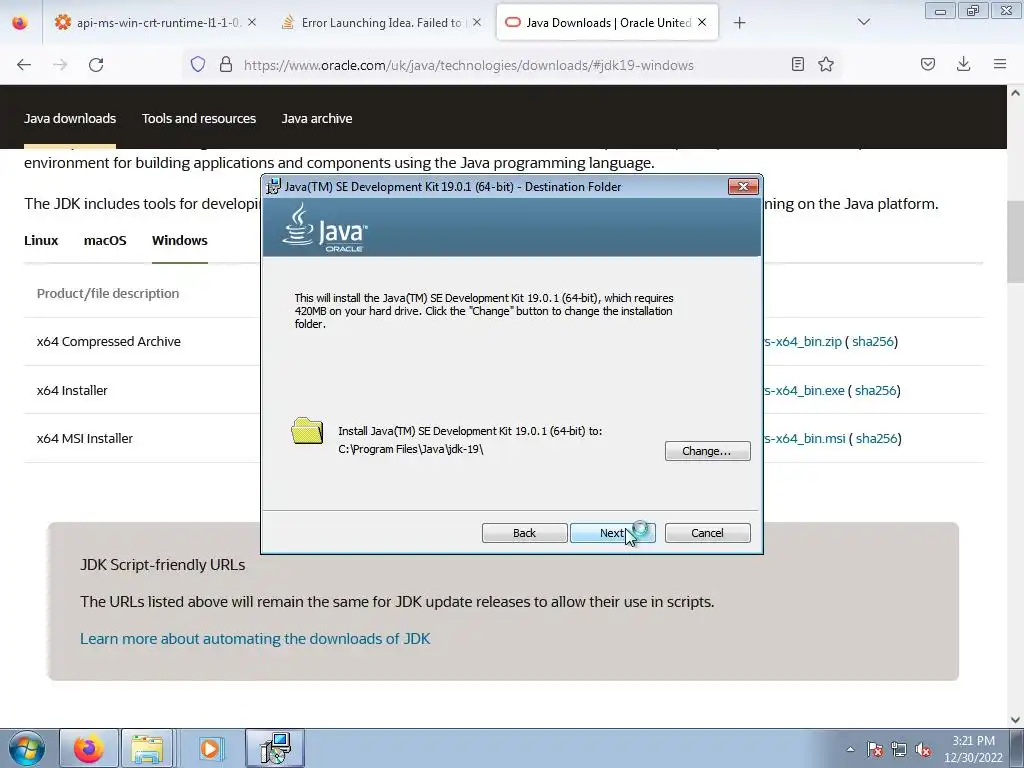Click Java installer taskbar icon
This screenshot has height=768, width=1024.
pyautogui.click(x=275, y=748)
